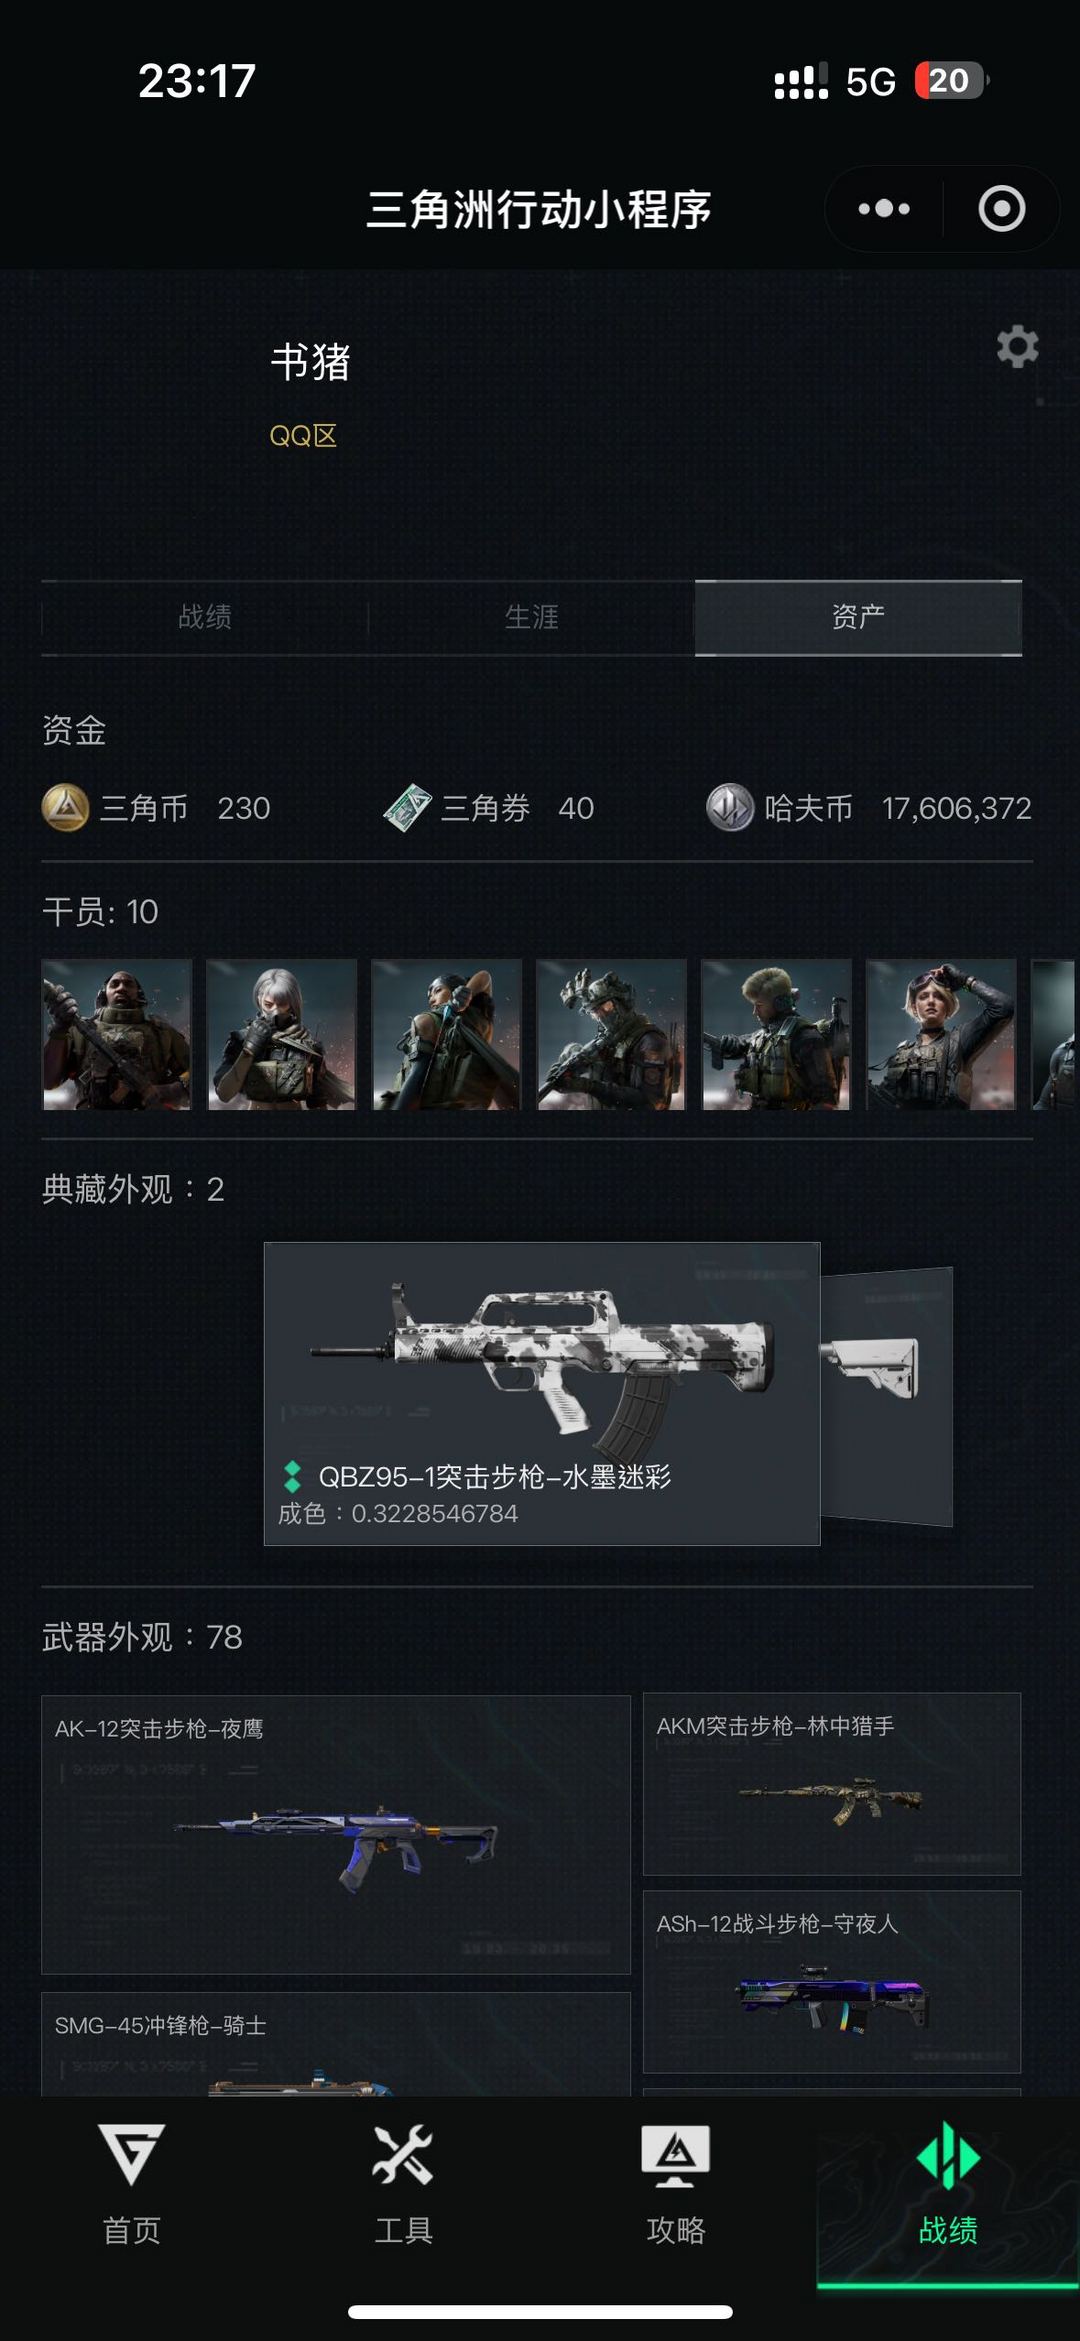Image resolution: width=1080 pixels, height=2341 pixels.
Task: Switch to the 战绩 tab
Action: tap(205, 617)
